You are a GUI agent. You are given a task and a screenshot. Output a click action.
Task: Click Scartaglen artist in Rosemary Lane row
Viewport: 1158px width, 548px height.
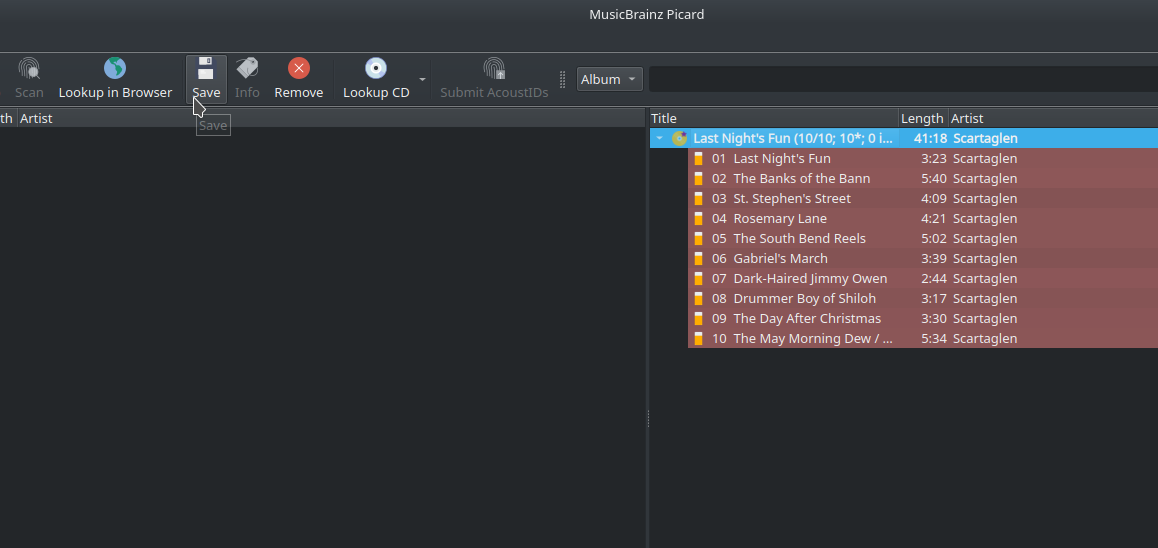coord(985,219)
